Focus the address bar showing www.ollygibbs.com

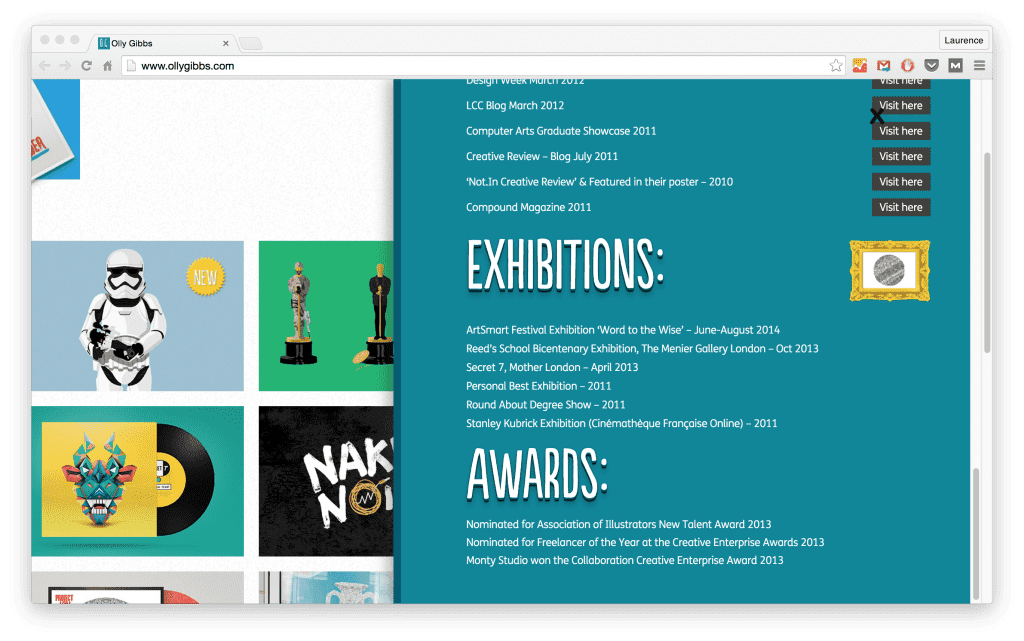[482, 66]
